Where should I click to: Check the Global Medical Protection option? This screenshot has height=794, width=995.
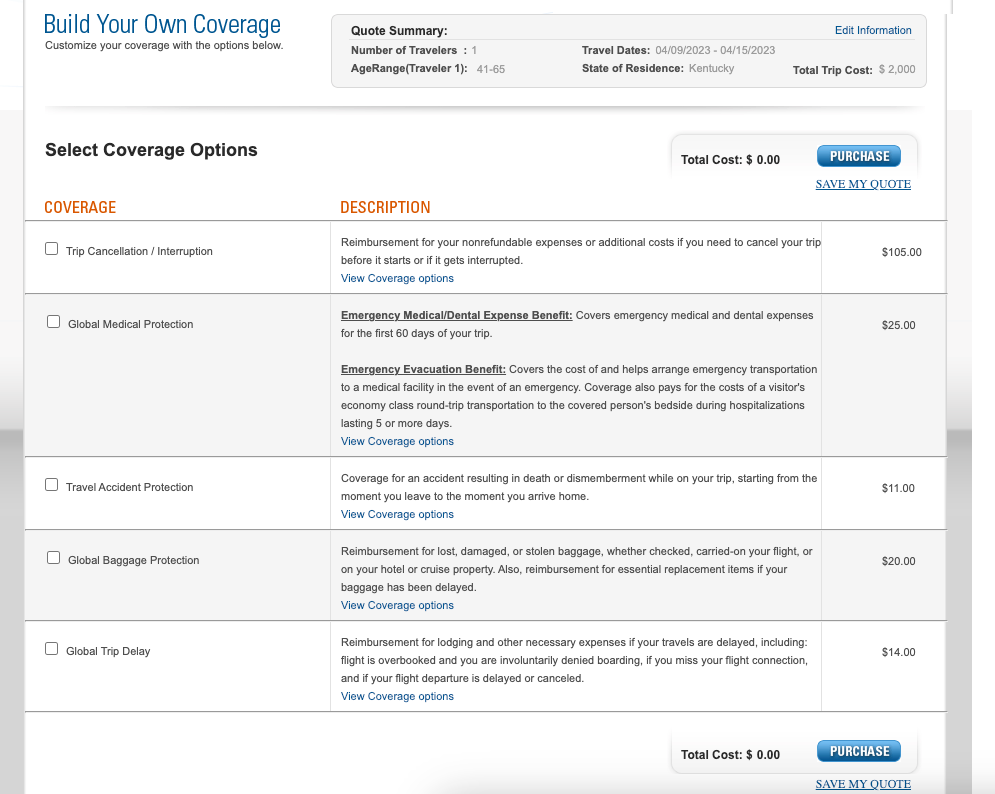53,321
